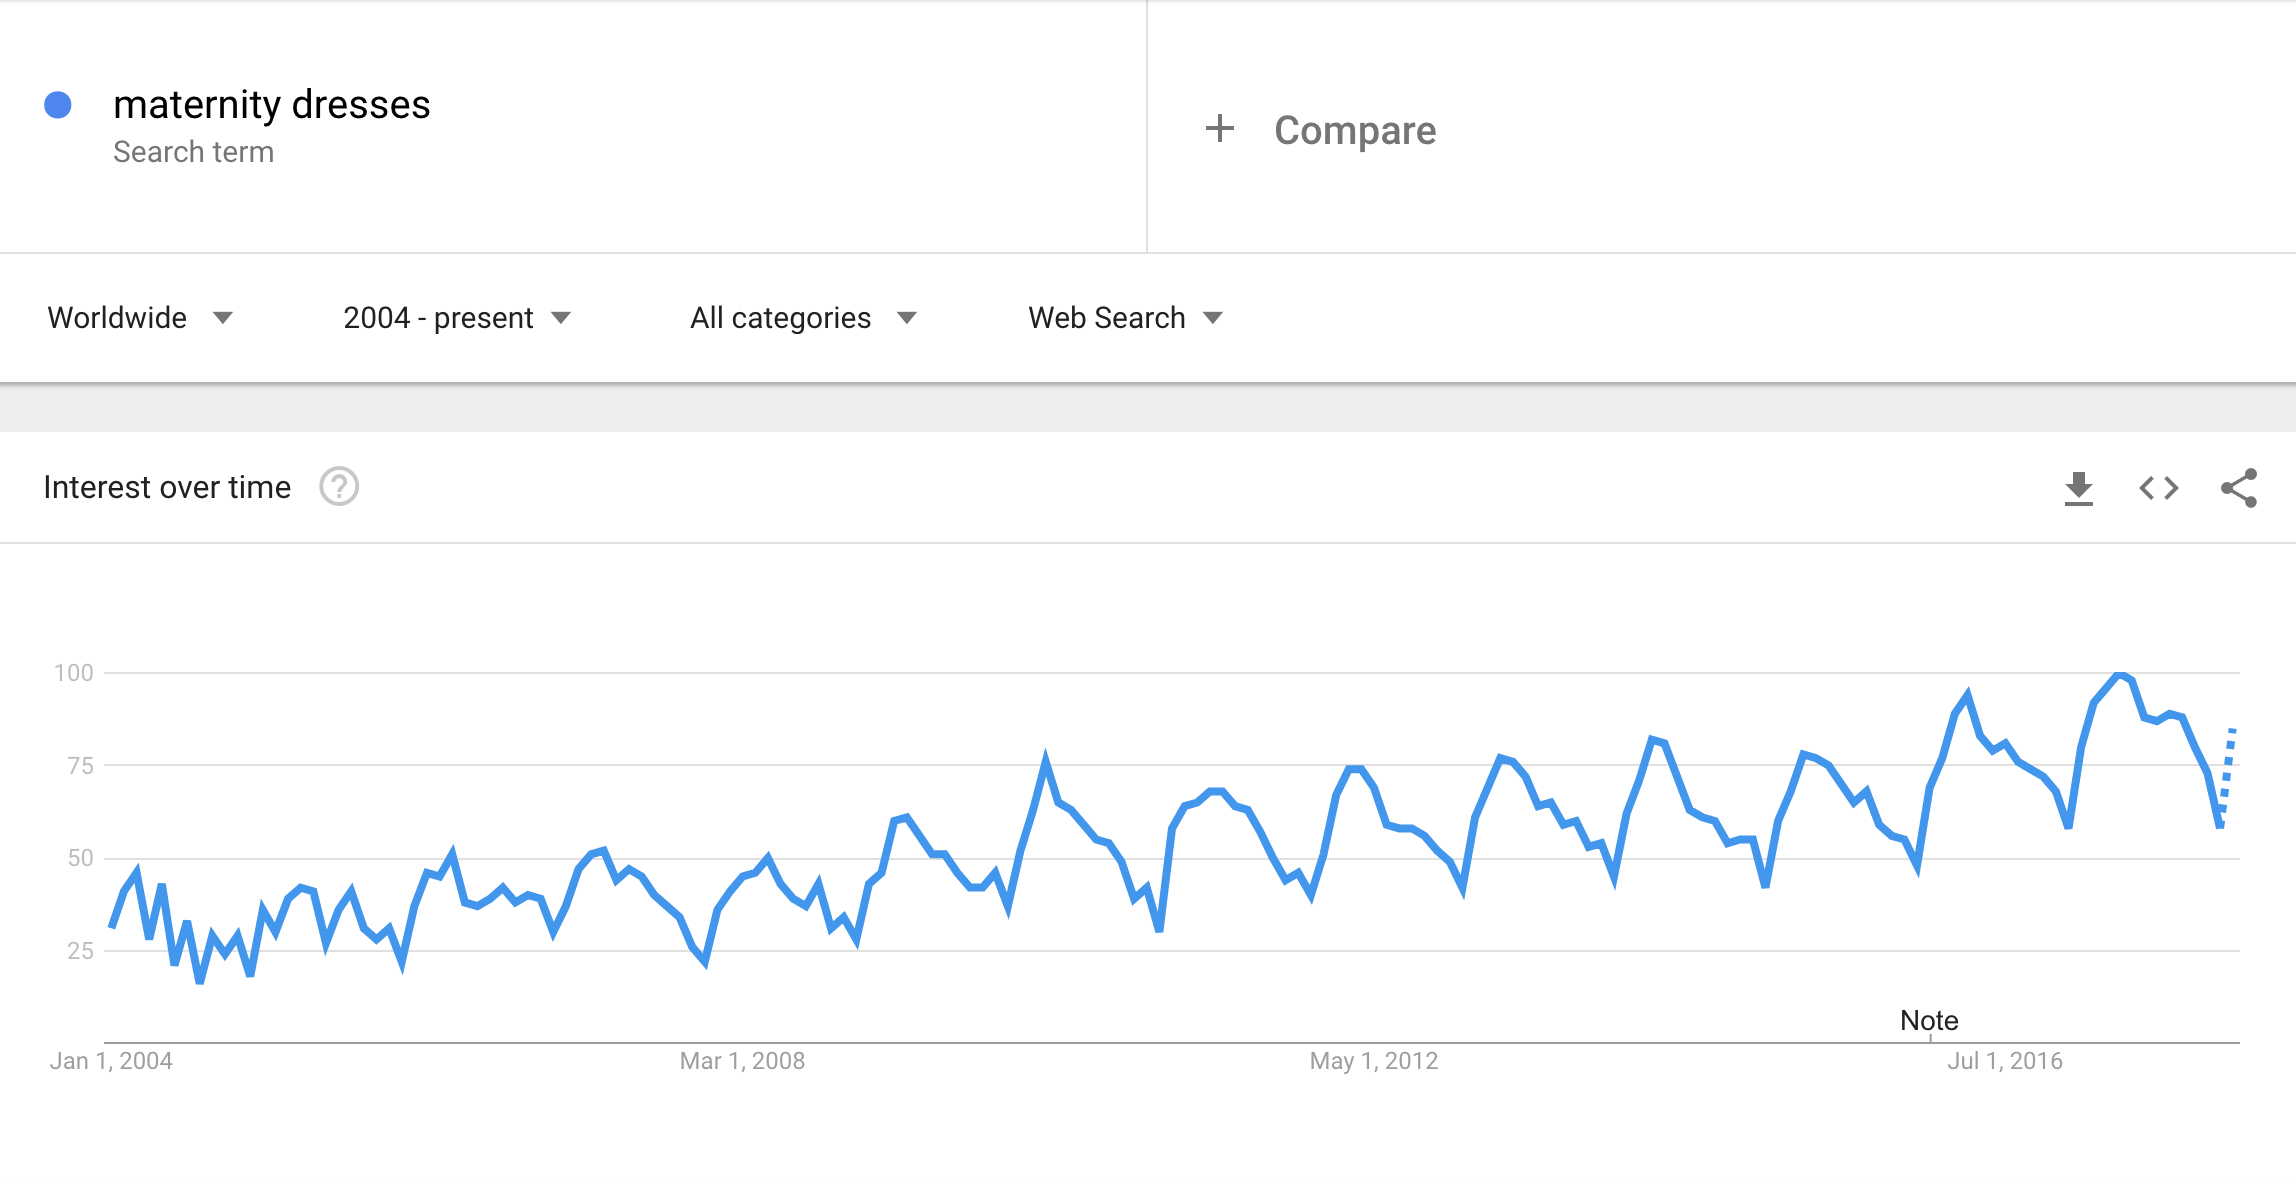Click the Note marker on the timeline

click(1929, 1021)
